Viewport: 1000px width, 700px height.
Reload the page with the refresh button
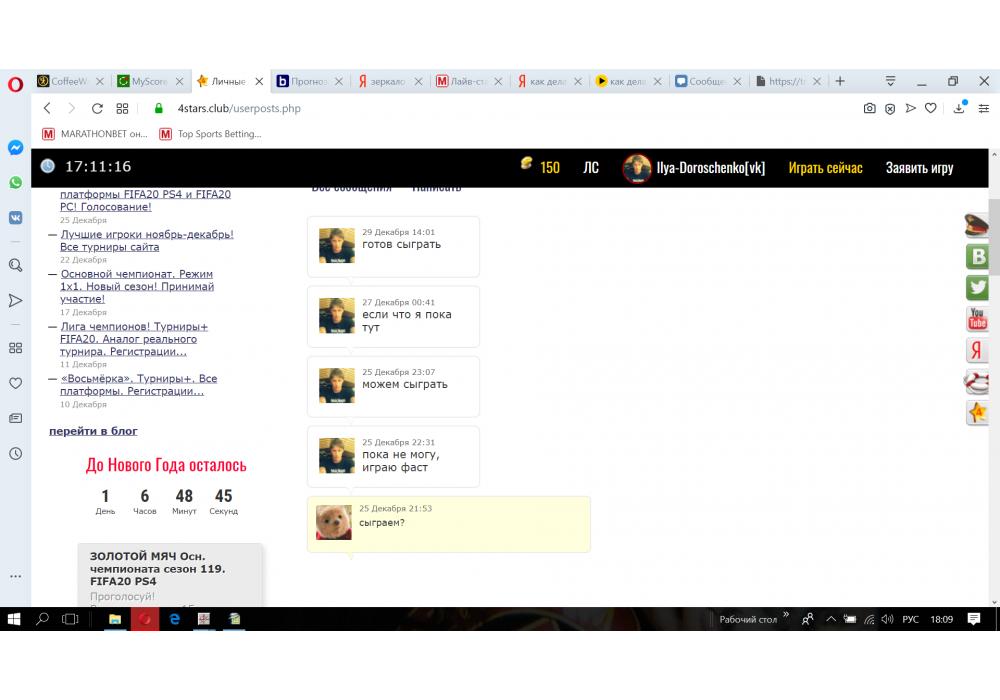tap(97, 108)
